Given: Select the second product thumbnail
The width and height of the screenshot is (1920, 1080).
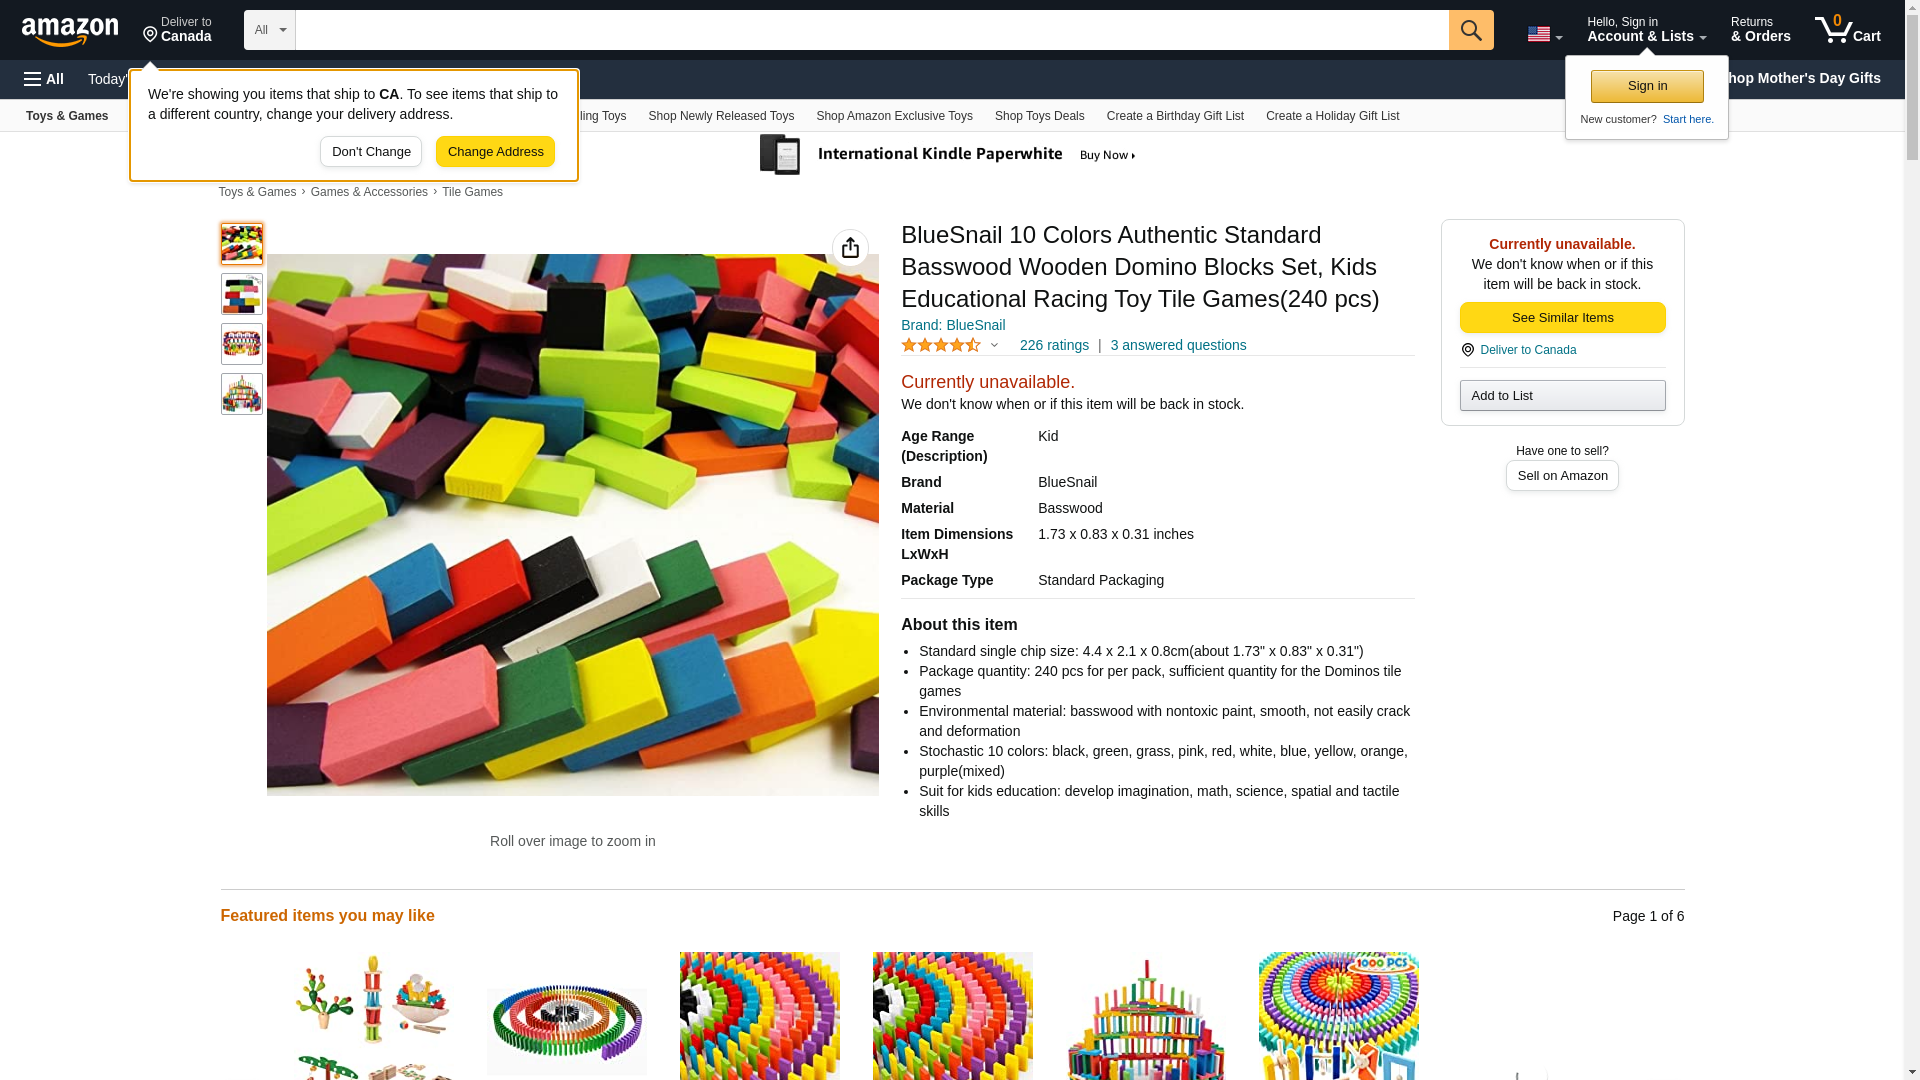Looking at the screenshot, I should click(x=242, y=294).
